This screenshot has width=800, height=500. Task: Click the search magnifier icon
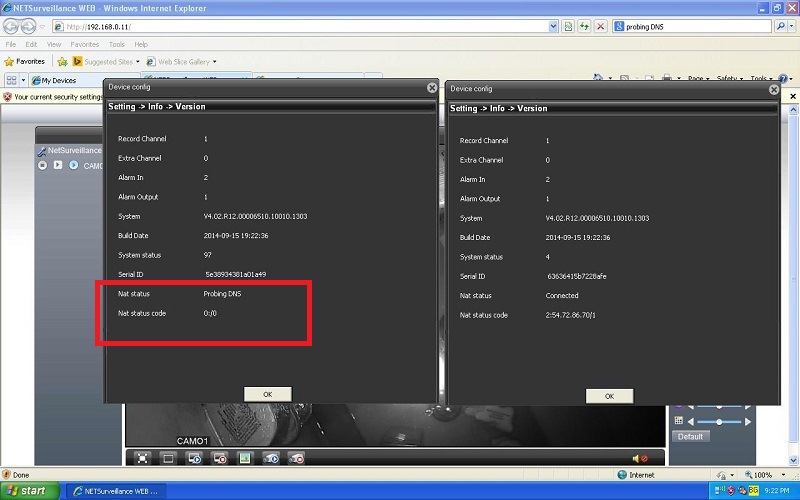[x=780, y=27]
